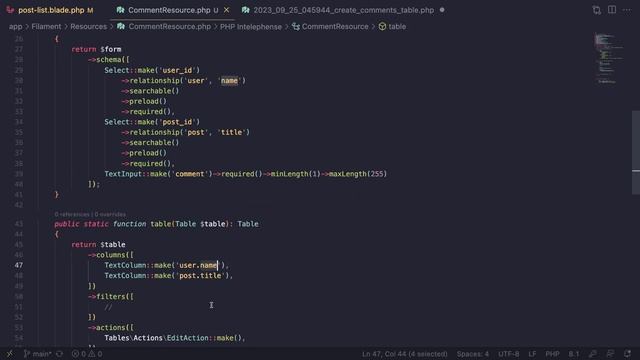Click the highlighted 'name' in the relationship call
The image size is (640, 360).
point(229,81)
